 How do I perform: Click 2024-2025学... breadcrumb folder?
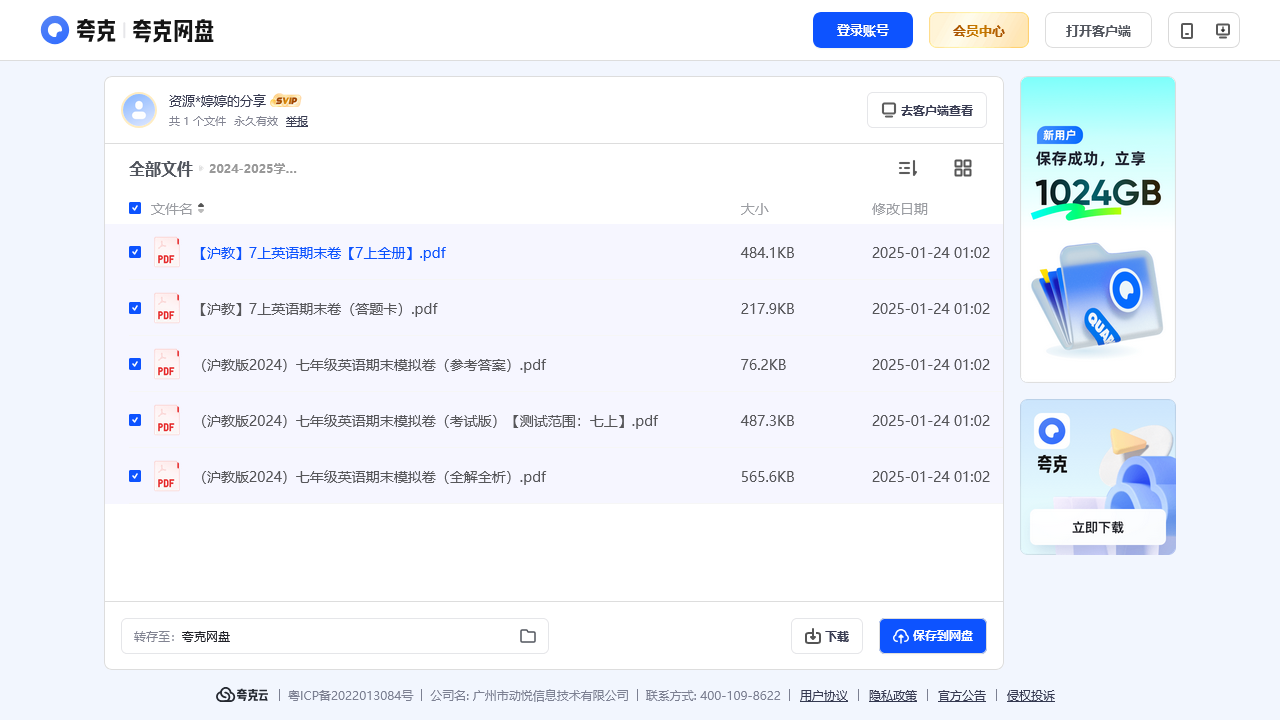[253, 168]
